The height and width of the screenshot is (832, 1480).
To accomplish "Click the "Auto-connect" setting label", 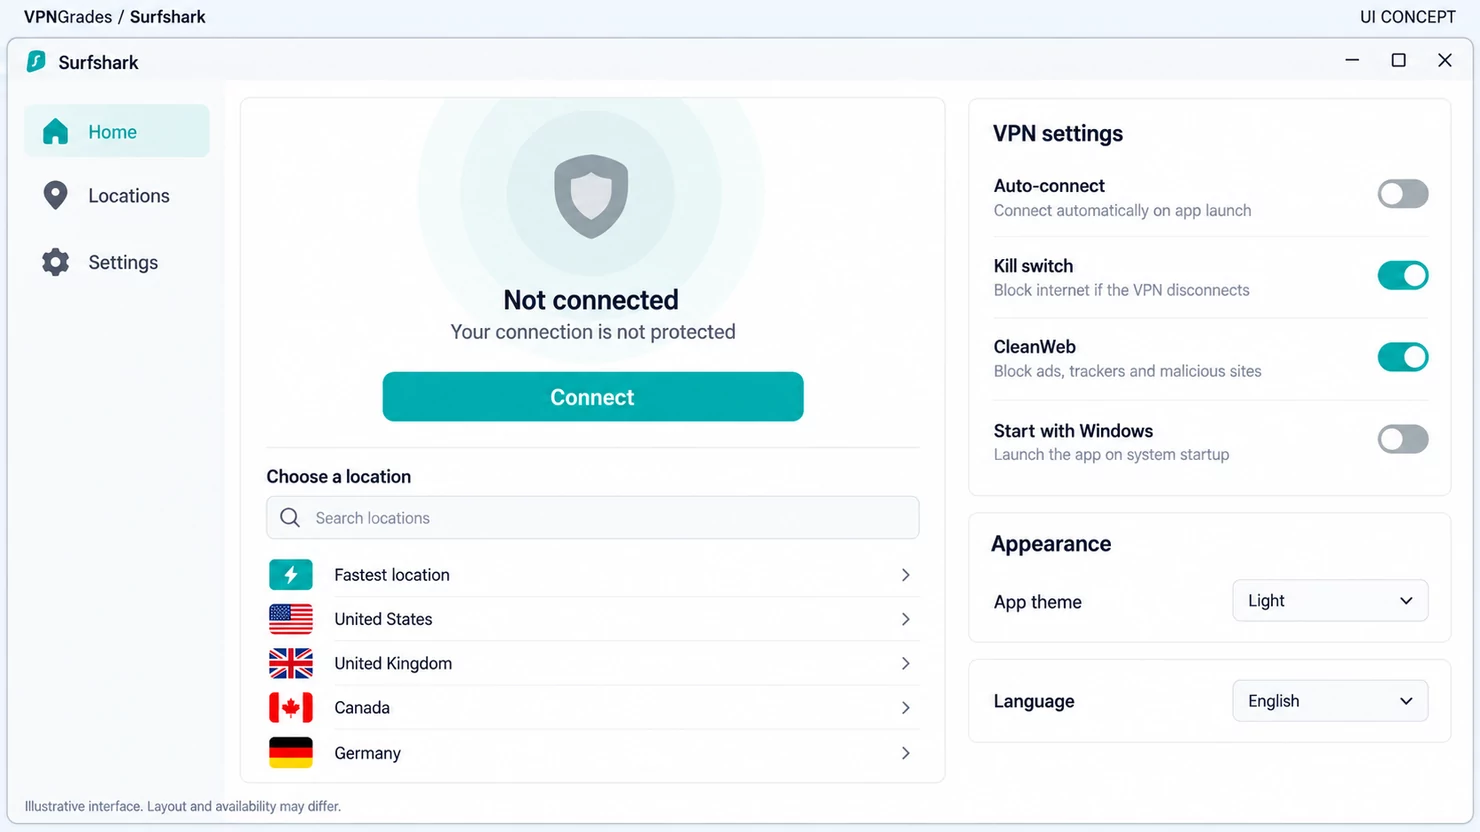I will tap(1049, 186).
